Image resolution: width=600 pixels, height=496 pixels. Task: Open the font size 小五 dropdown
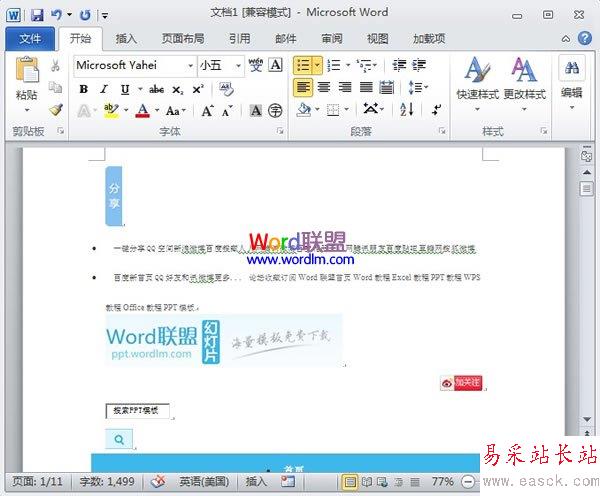click(238, 66)
